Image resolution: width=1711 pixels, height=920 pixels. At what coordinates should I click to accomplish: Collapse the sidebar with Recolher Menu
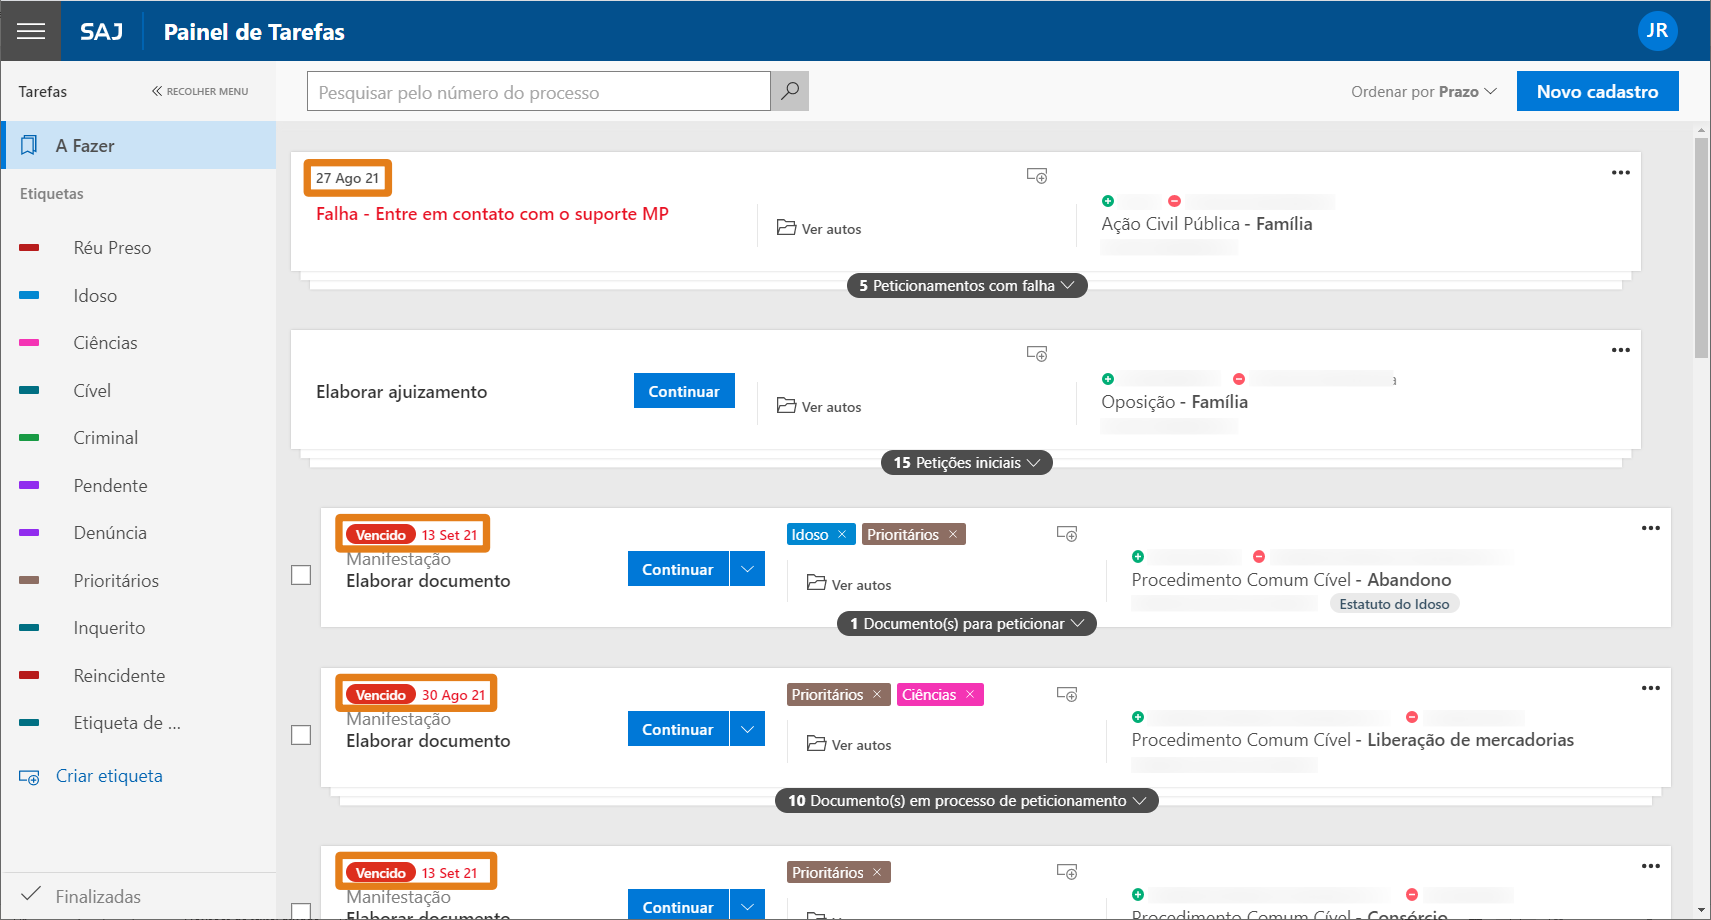coord(200,91)
